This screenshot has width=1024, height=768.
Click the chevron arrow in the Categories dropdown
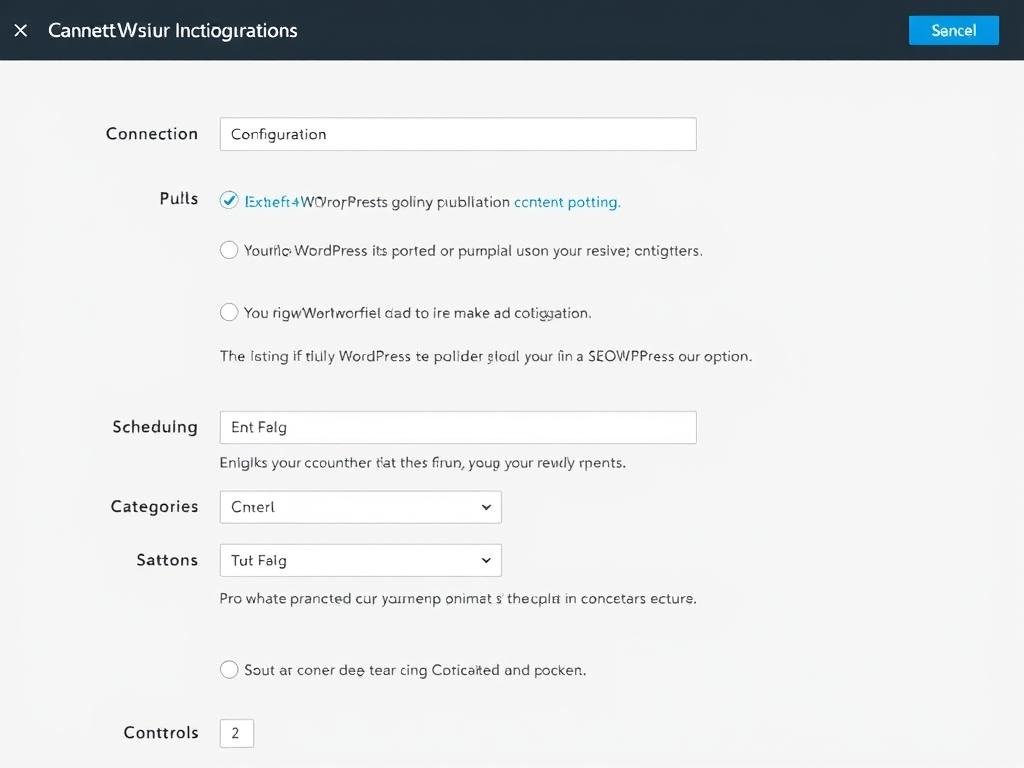coord(486,507)
